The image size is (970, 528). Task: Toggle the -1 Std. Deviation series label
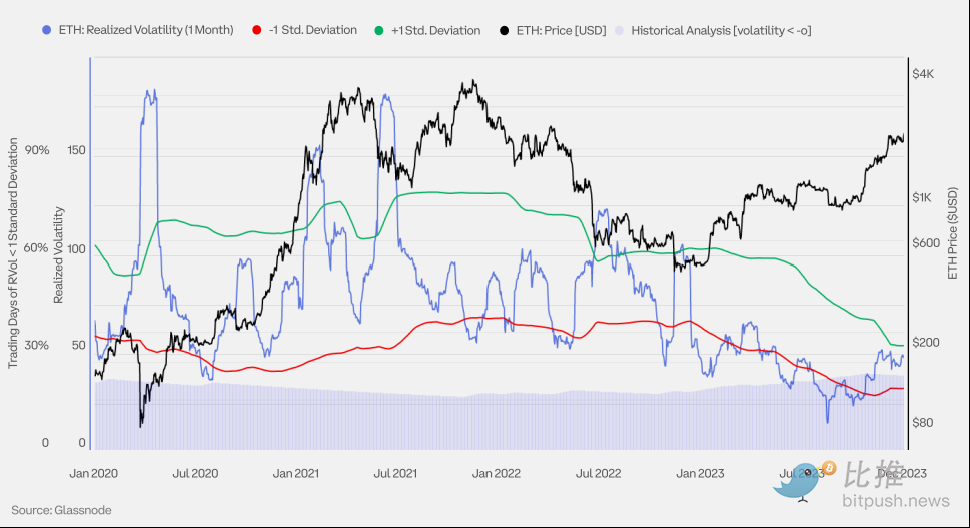(313, 30)
